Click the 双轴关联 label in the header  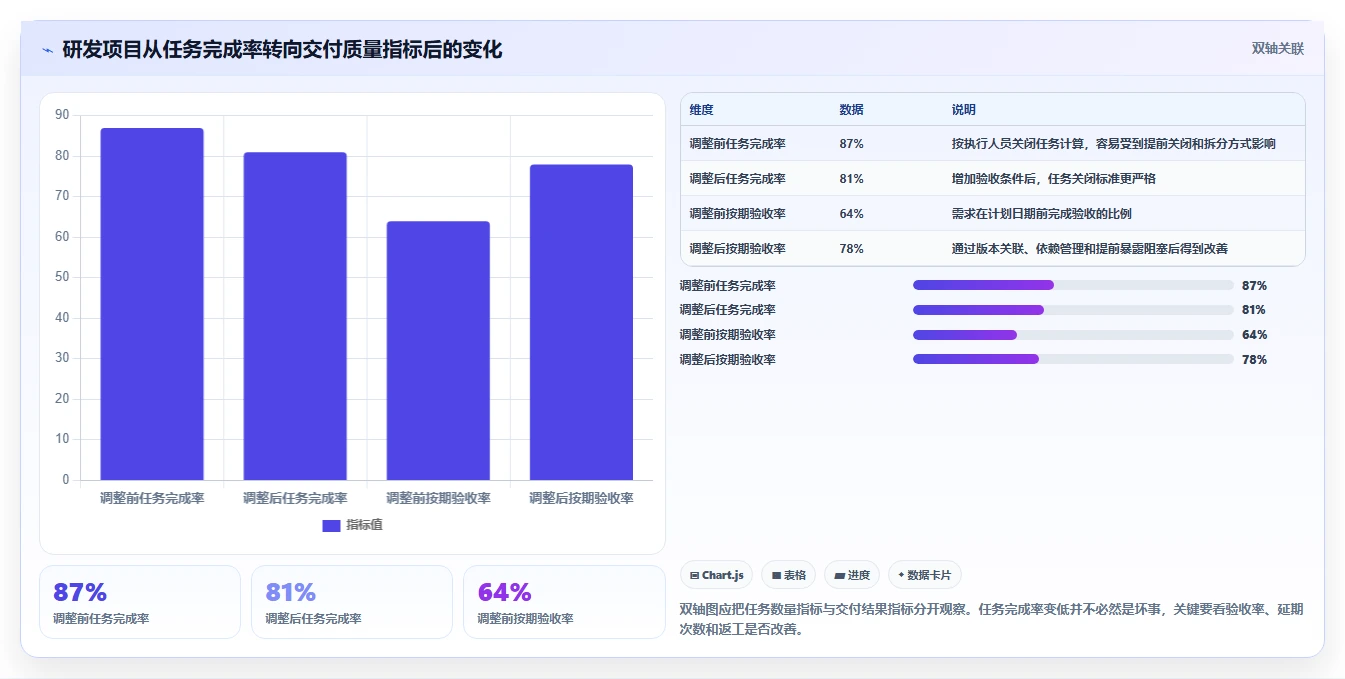click(1278, 49)
